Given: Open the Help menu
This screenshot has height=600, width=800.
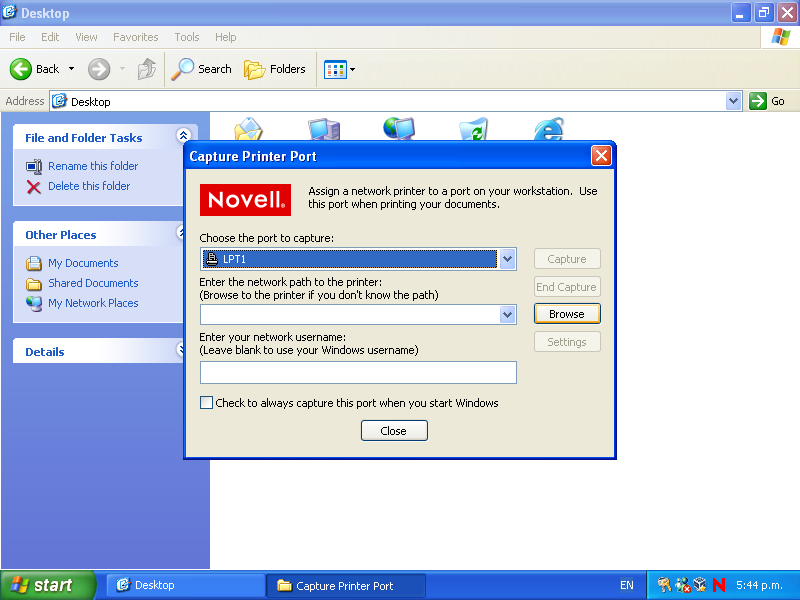Looking at the screenshot, I should 226,37.
